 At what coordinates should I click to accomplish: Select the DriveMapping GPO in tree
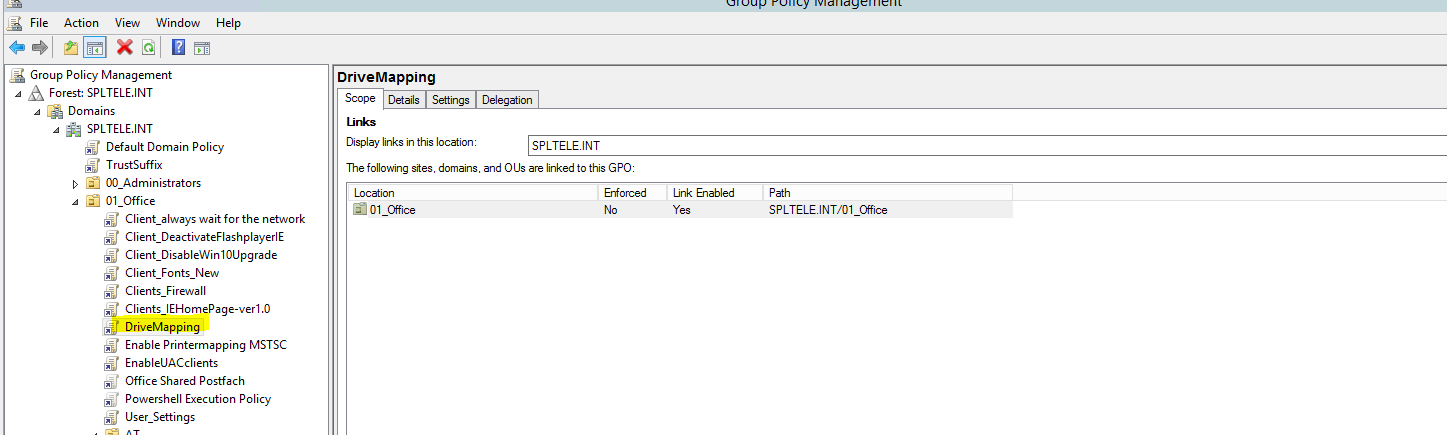point(162,327)
